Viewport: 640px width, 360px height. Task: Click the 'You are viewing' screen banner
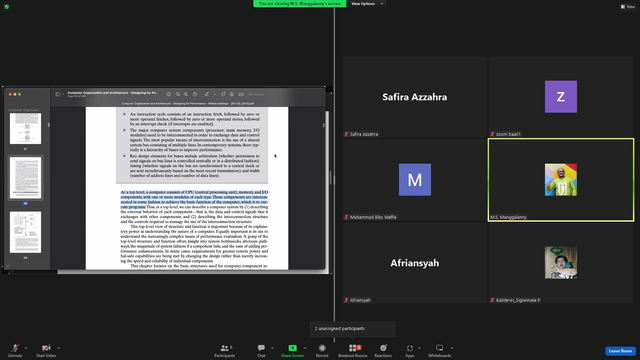[300, 4]
